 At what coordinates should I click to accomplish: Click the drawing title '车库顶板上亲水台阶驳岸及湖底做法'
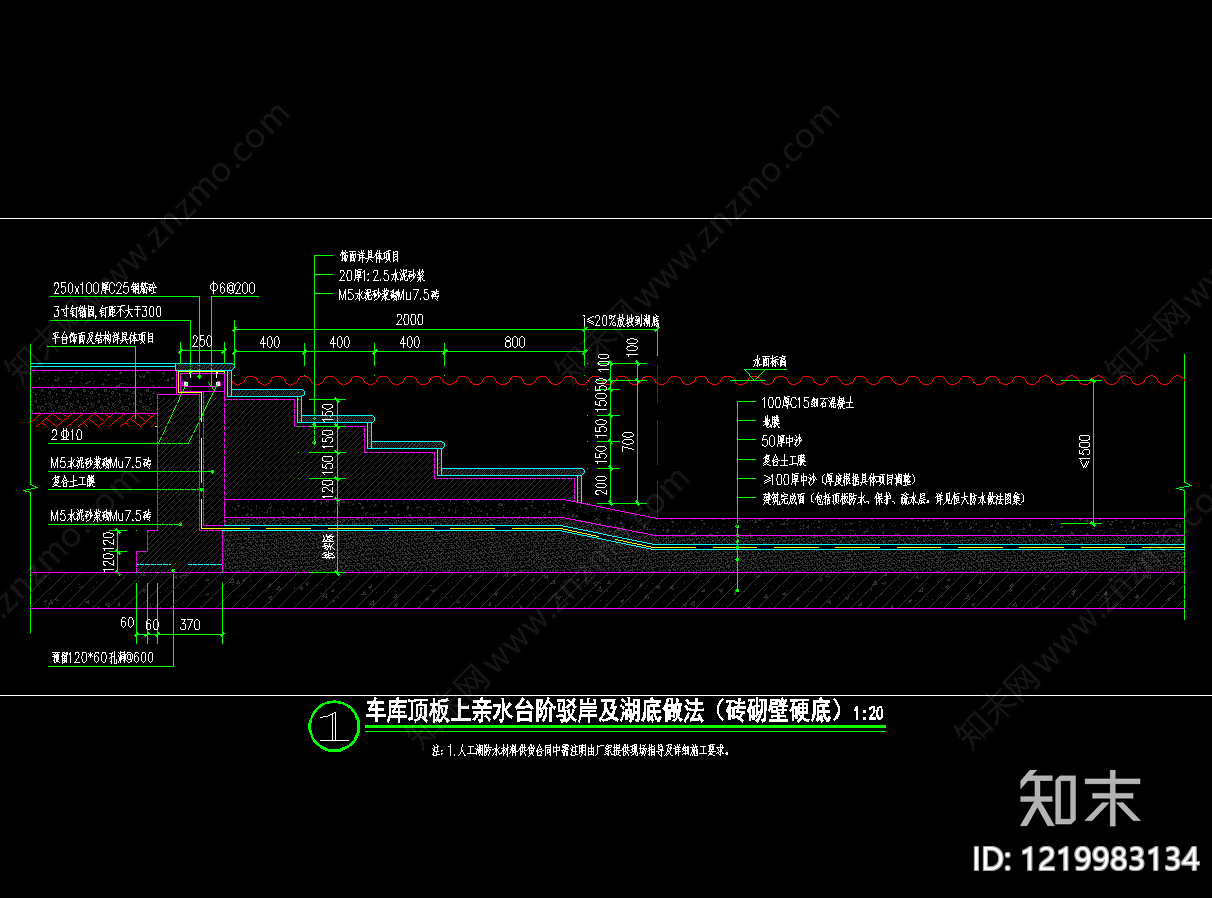(608, 712)
